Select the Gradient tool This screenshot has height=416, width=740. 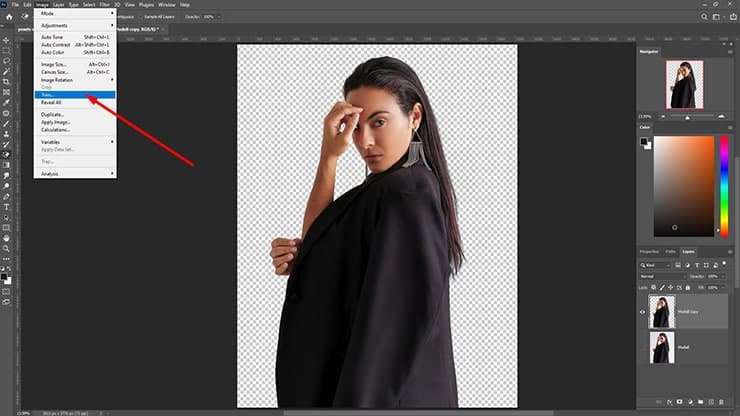click(x=6, y=165)
